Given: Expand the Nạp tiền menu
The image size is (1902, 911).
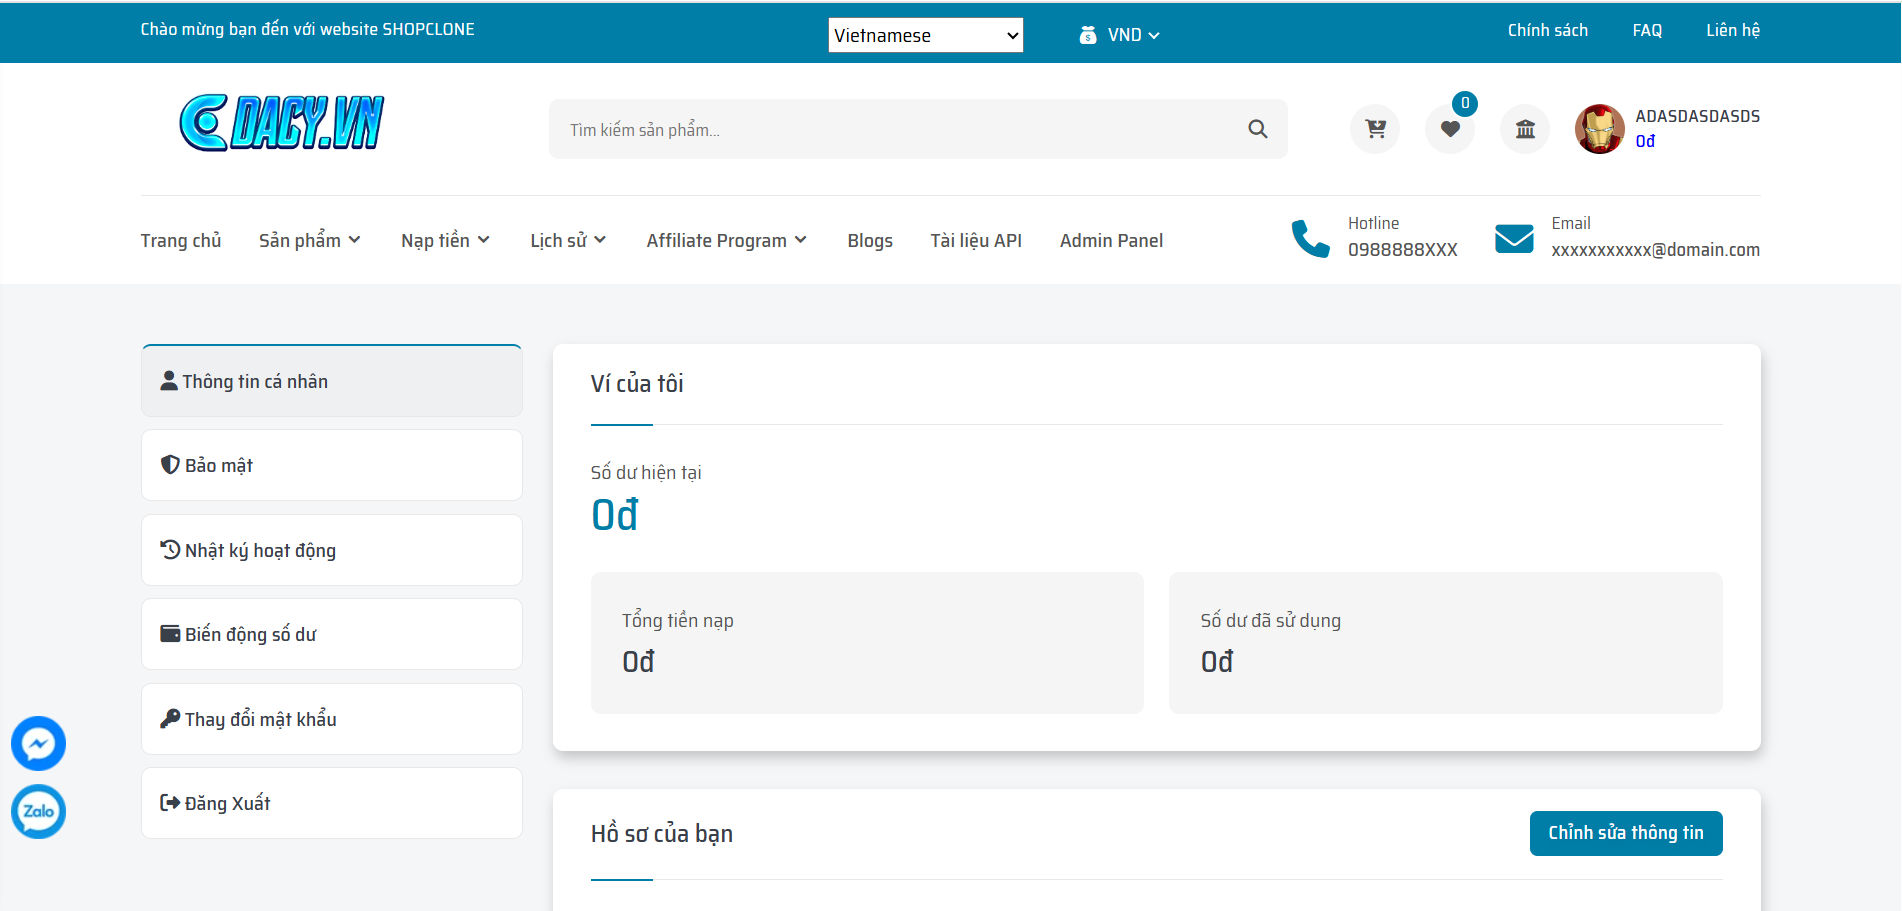Looking at the screenshot, I should click(x=445, y=241).
